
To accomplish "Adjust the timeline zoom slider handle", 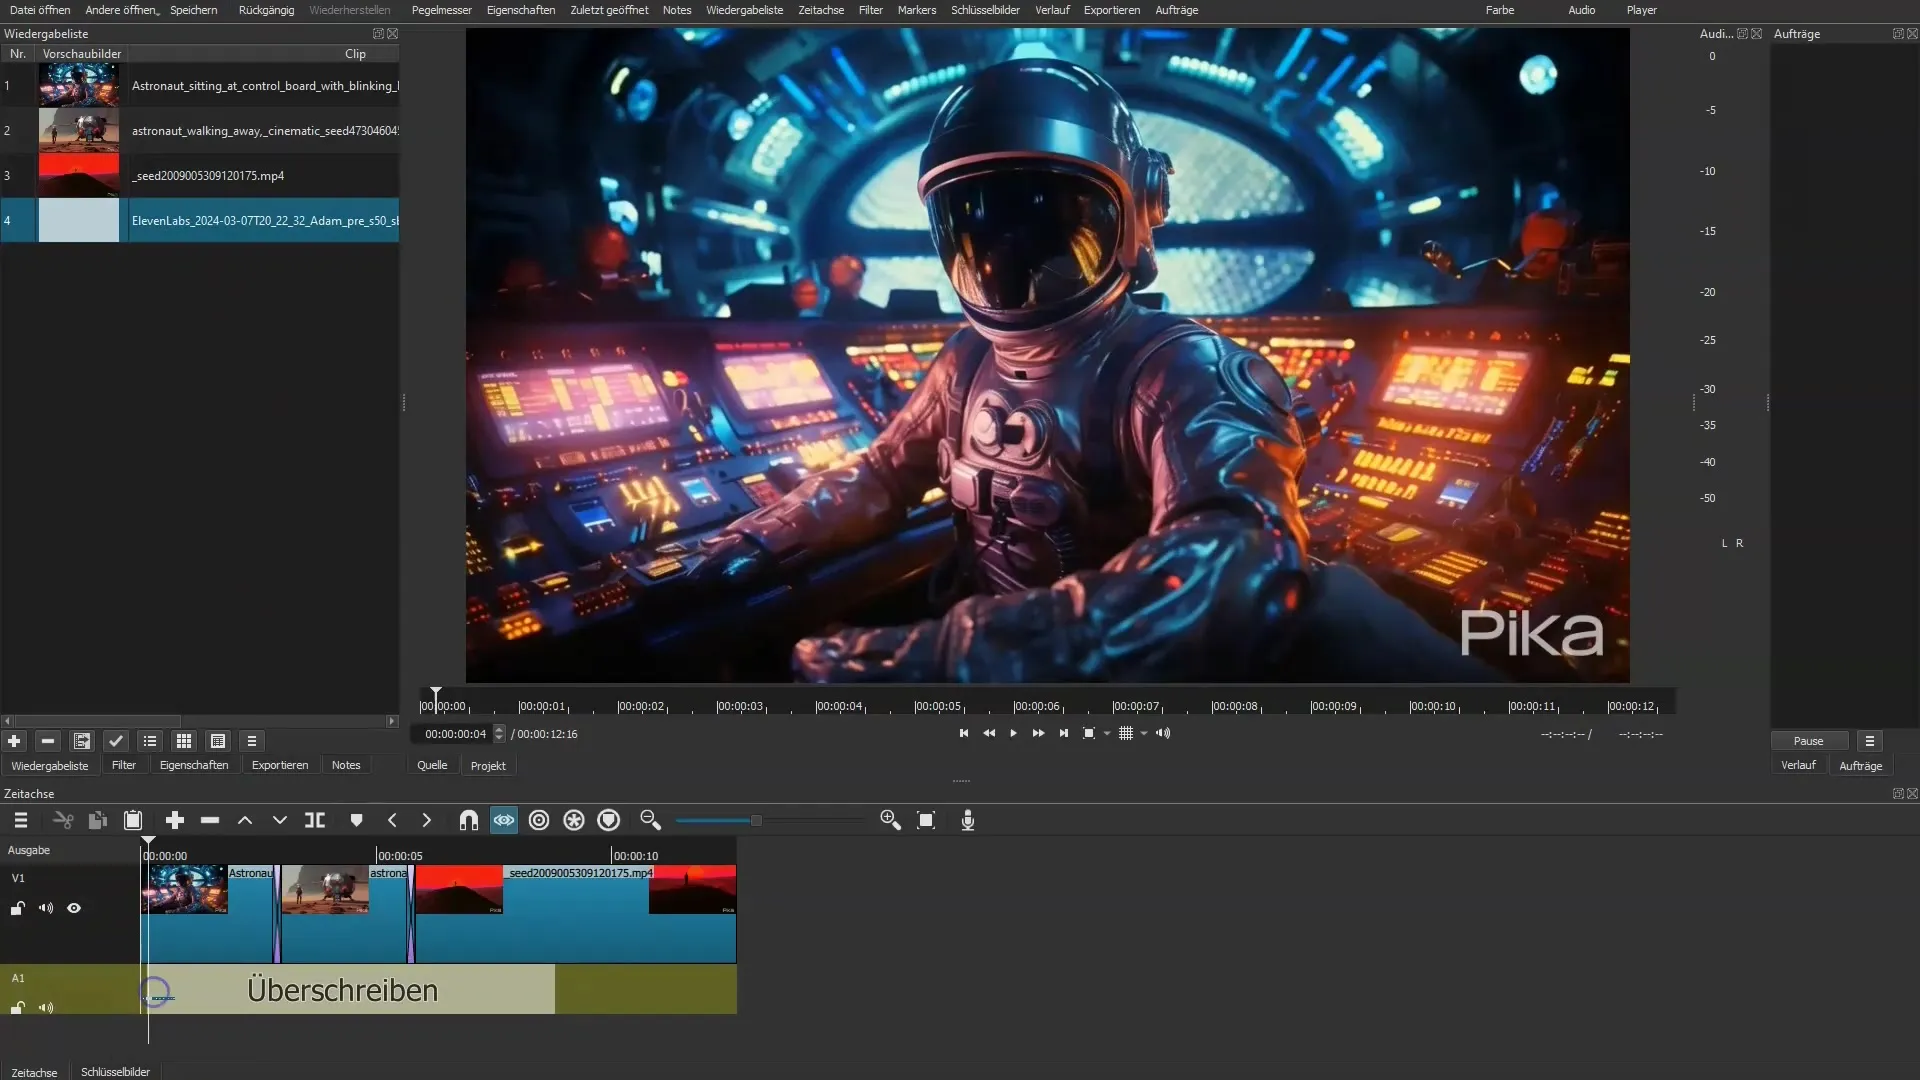I will pos(756,820).
